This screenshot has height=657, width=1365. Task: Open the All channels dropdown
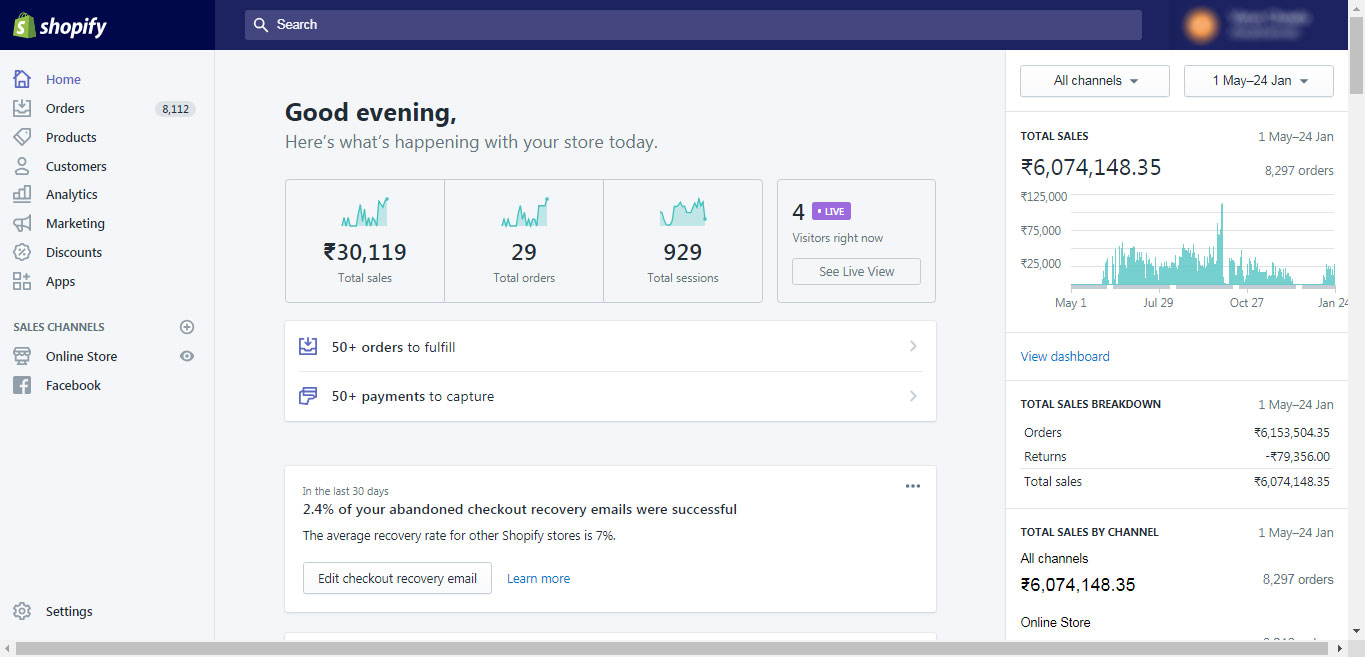click(1095, 81)
